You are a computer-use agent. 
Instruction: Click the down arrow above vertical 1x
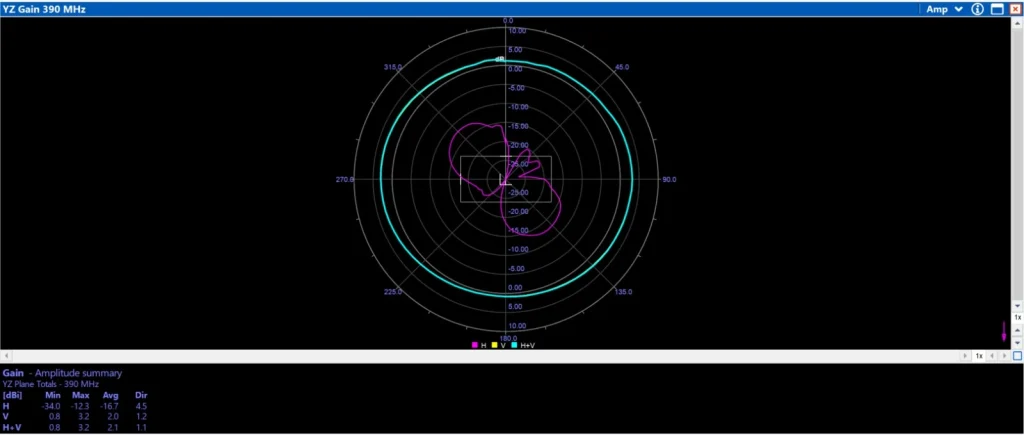(x=1017, y=306)
